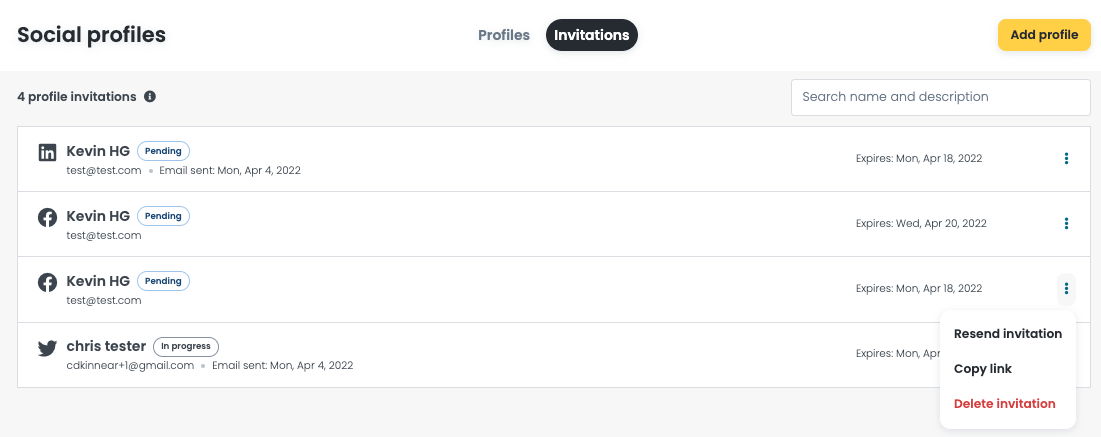Image resolution: width=1101 pixels, height=437 pixels.
Task: Click the chris tester invitation name
Action: click(x=106, y=346)
